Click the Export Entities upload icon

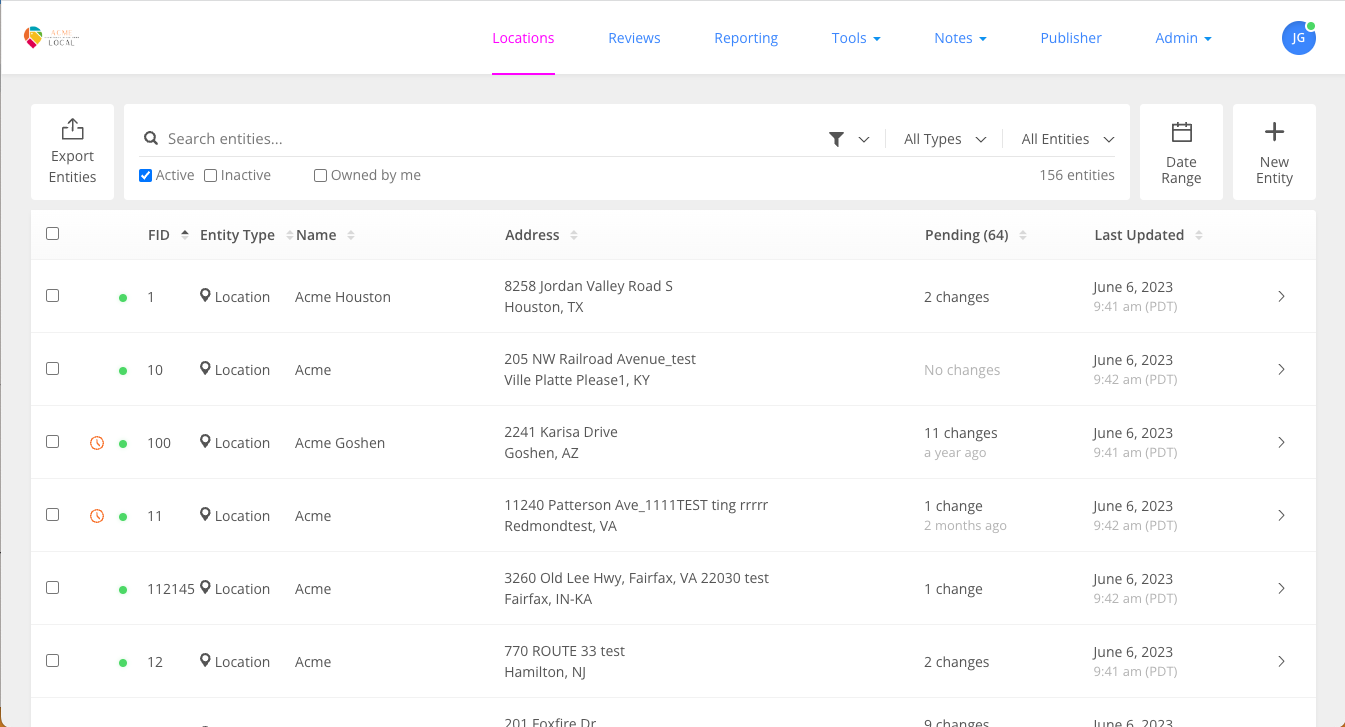(71, 131)
